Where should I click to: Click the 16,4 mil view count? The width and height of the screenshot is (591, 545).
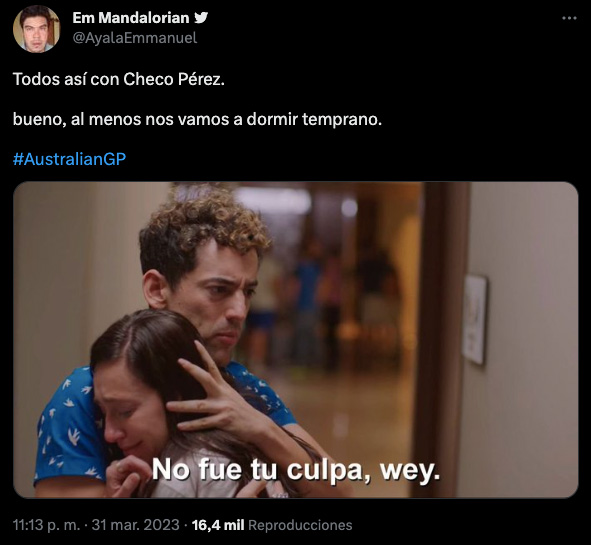click(x=218, y=525)
